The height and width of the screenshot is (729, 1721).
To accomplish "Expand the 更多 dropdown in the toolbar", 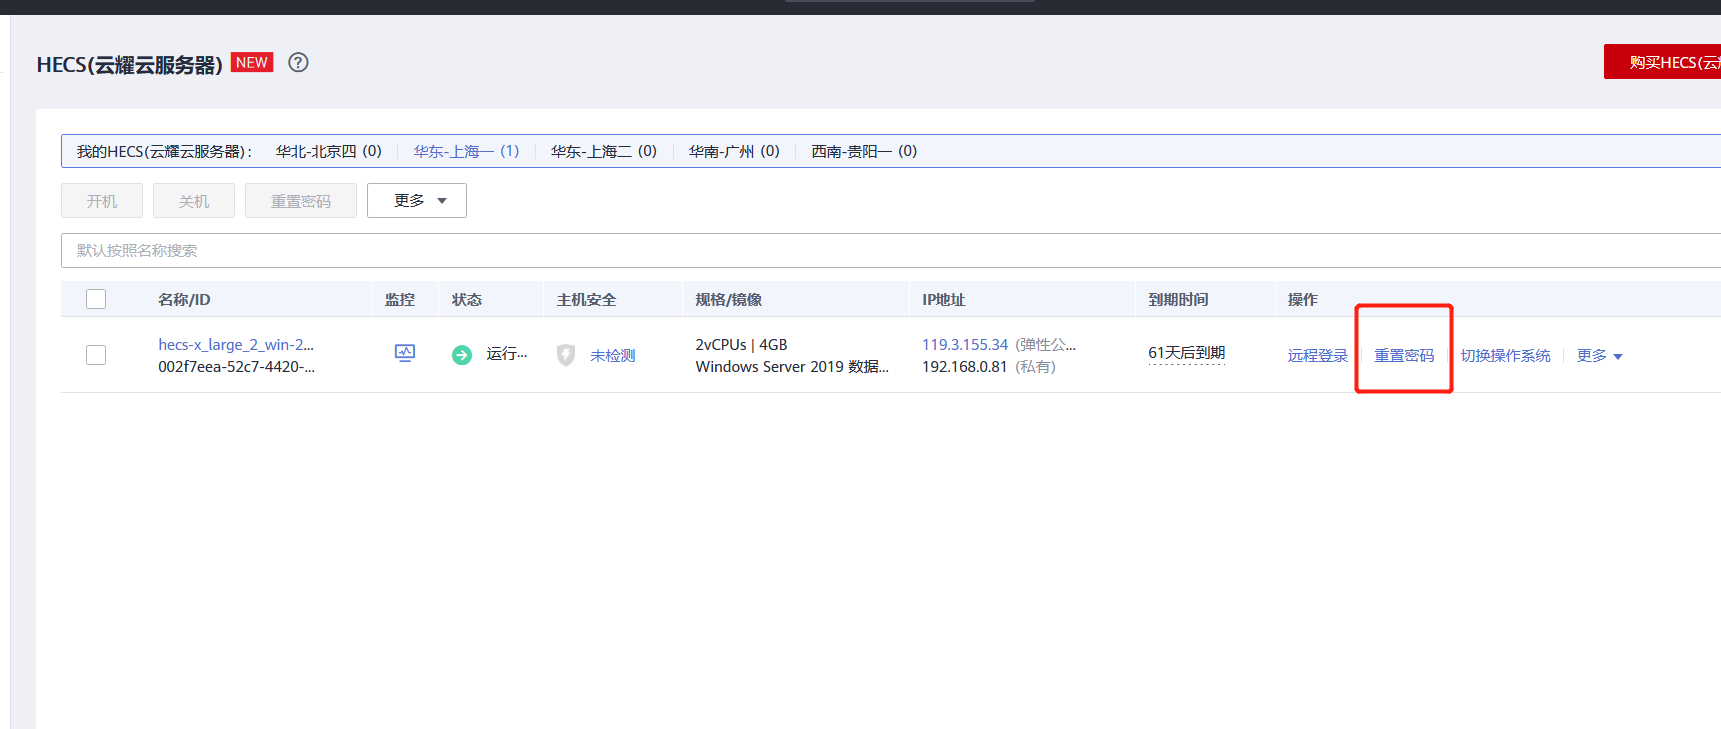I will 417,200.
